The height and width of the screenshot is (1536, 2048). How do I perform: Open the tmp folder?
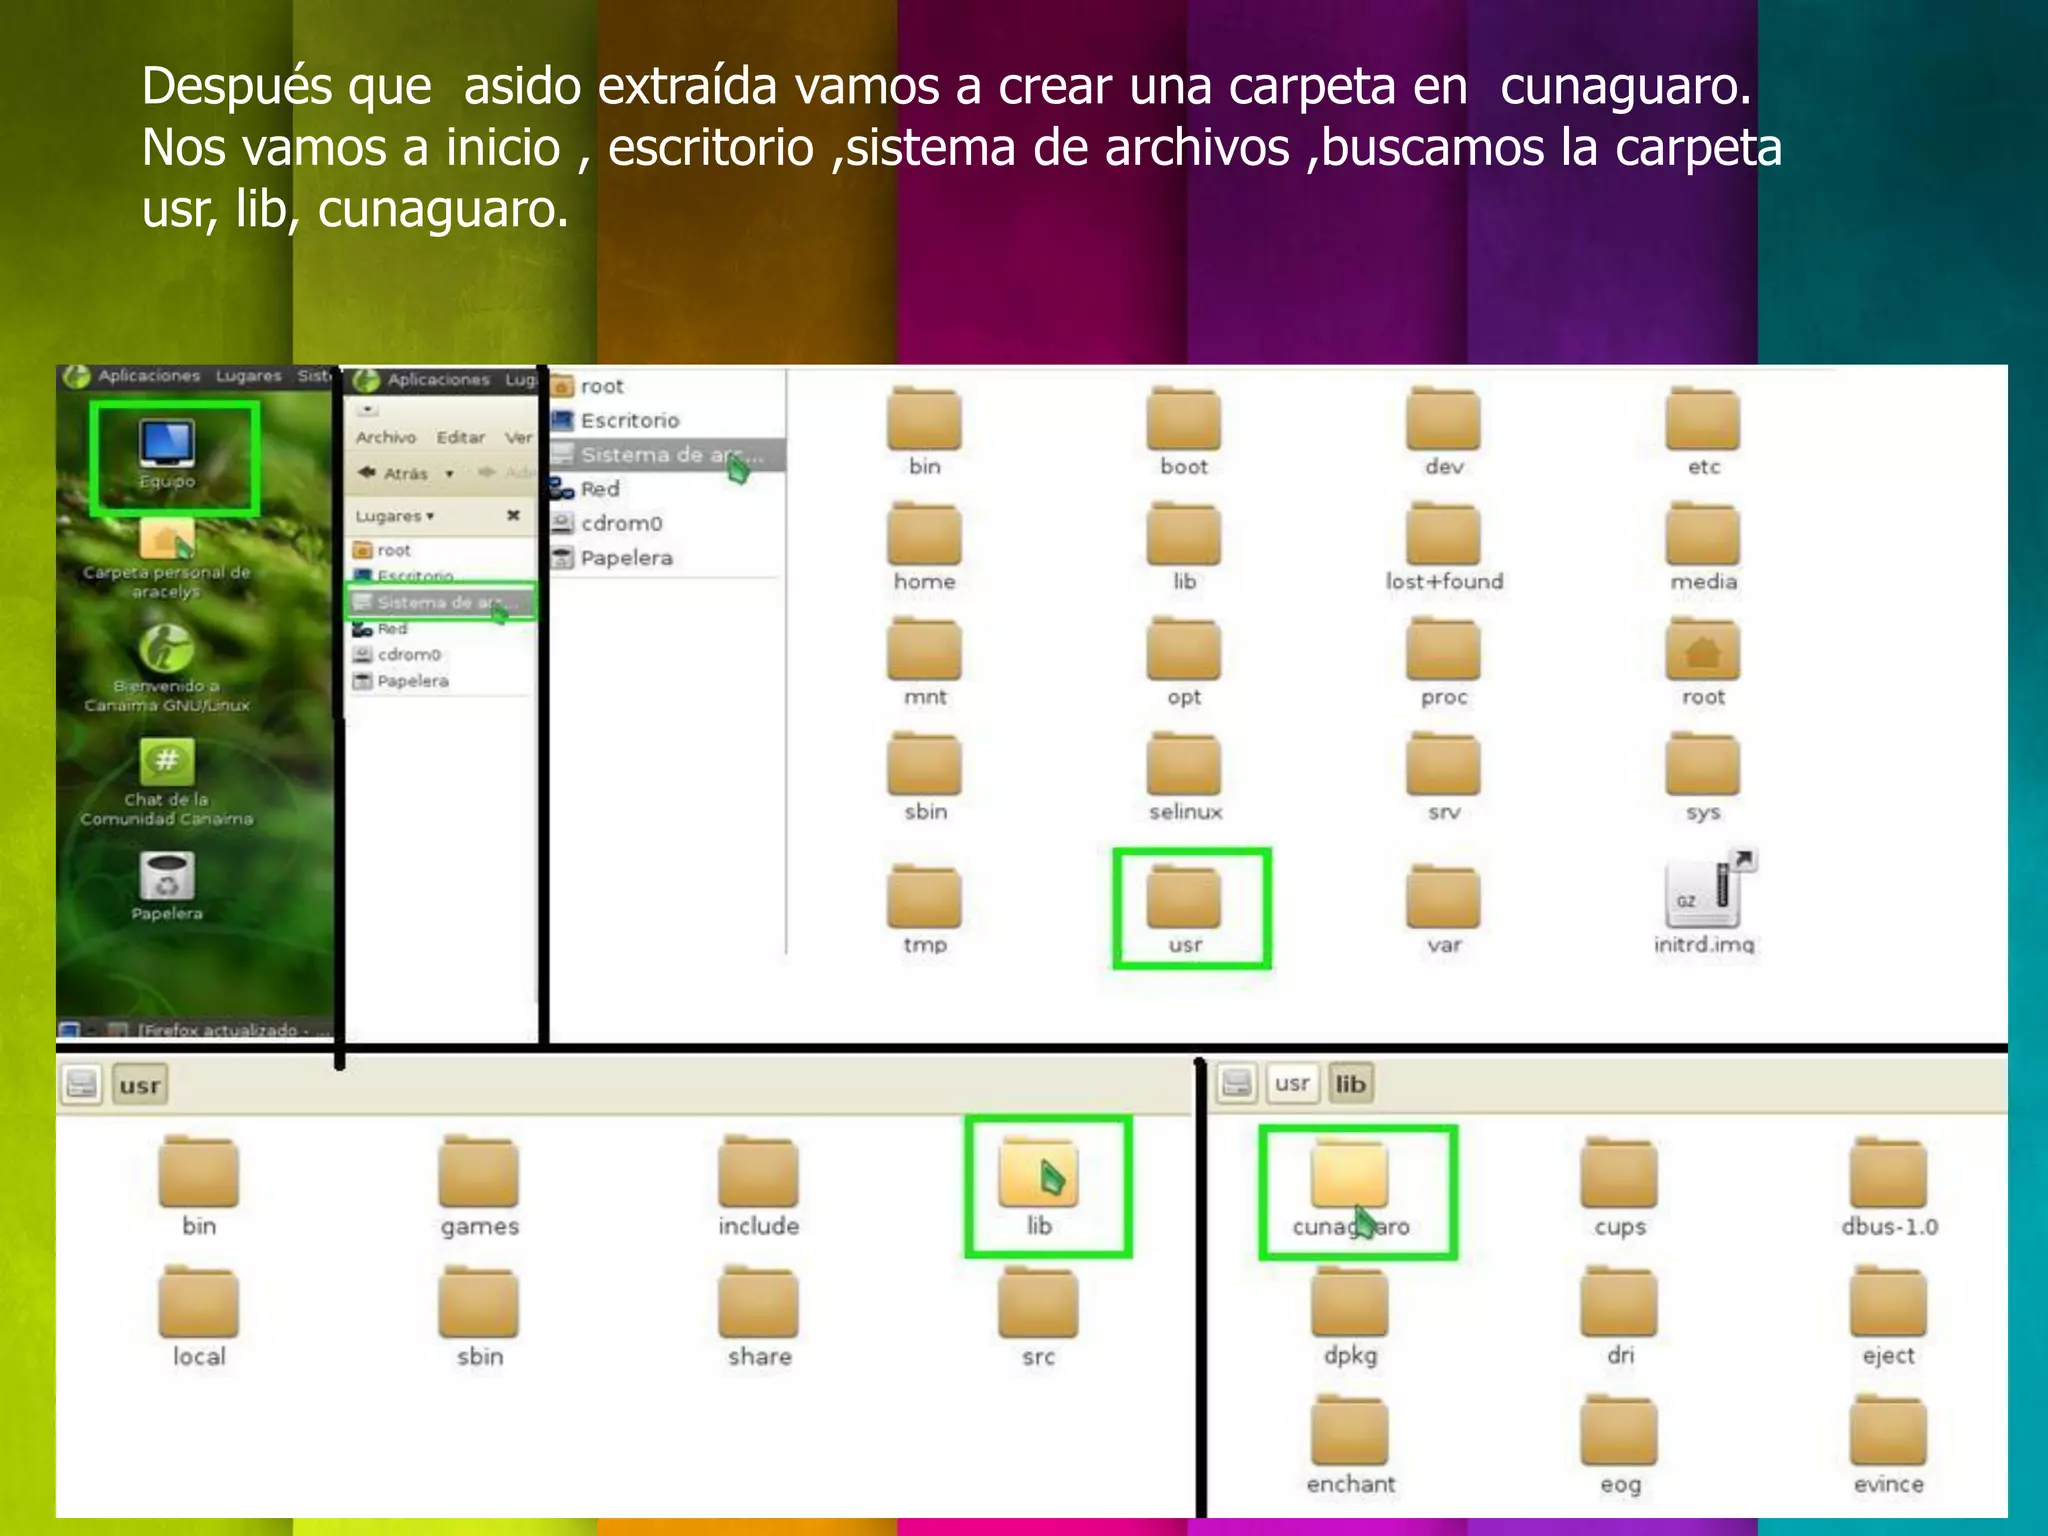click(x=924, y=908)
